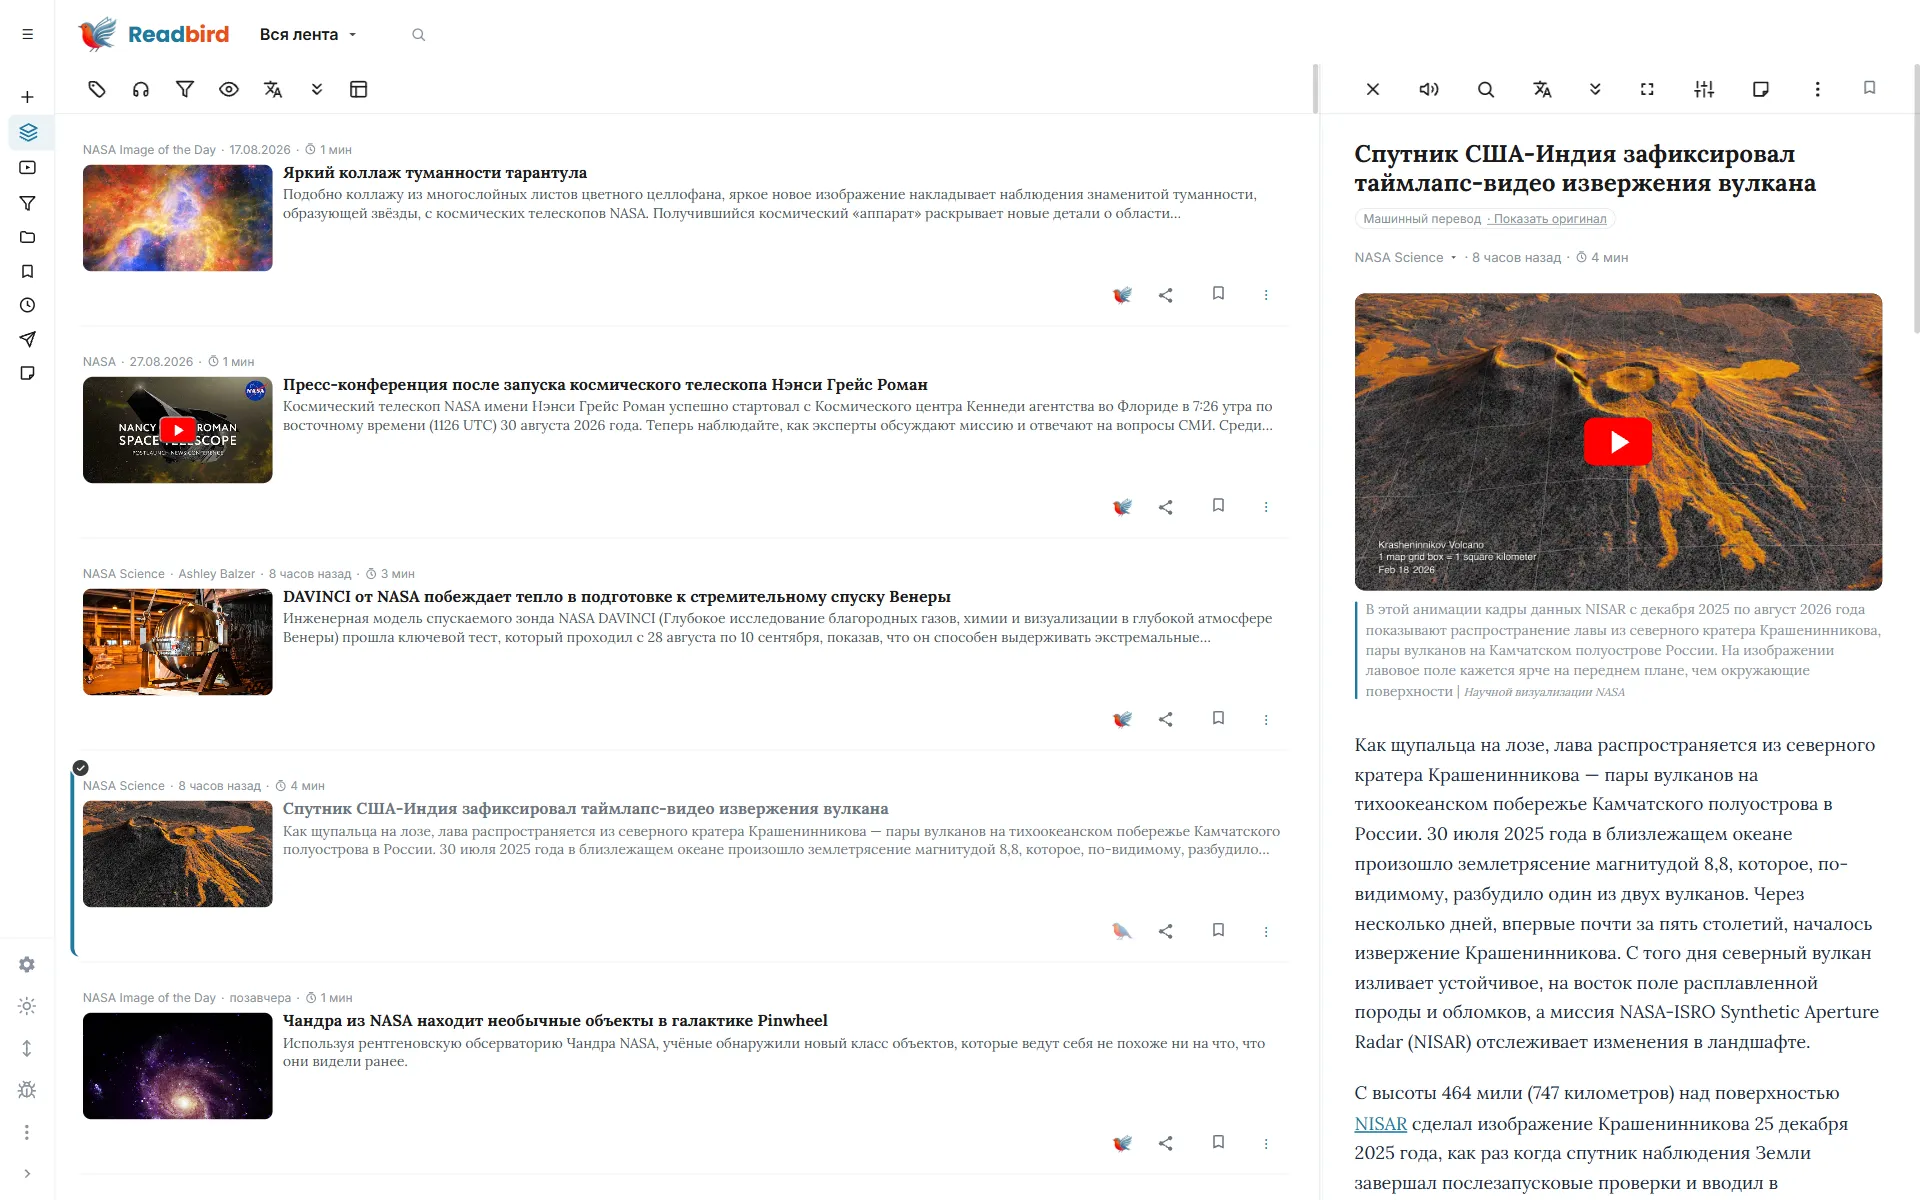
Task: Open the bug report icon
Action: tap(27, 1090)
